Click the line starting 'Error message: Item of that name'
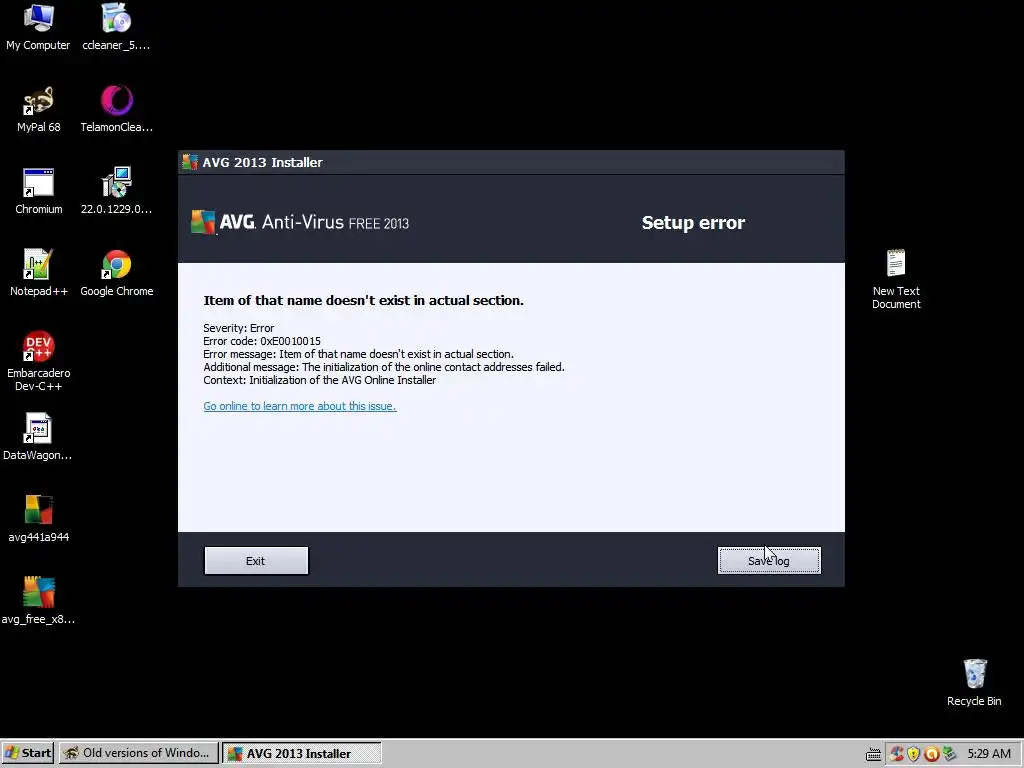Viewport: 1024px width, 768px height. tap(359, 354)
